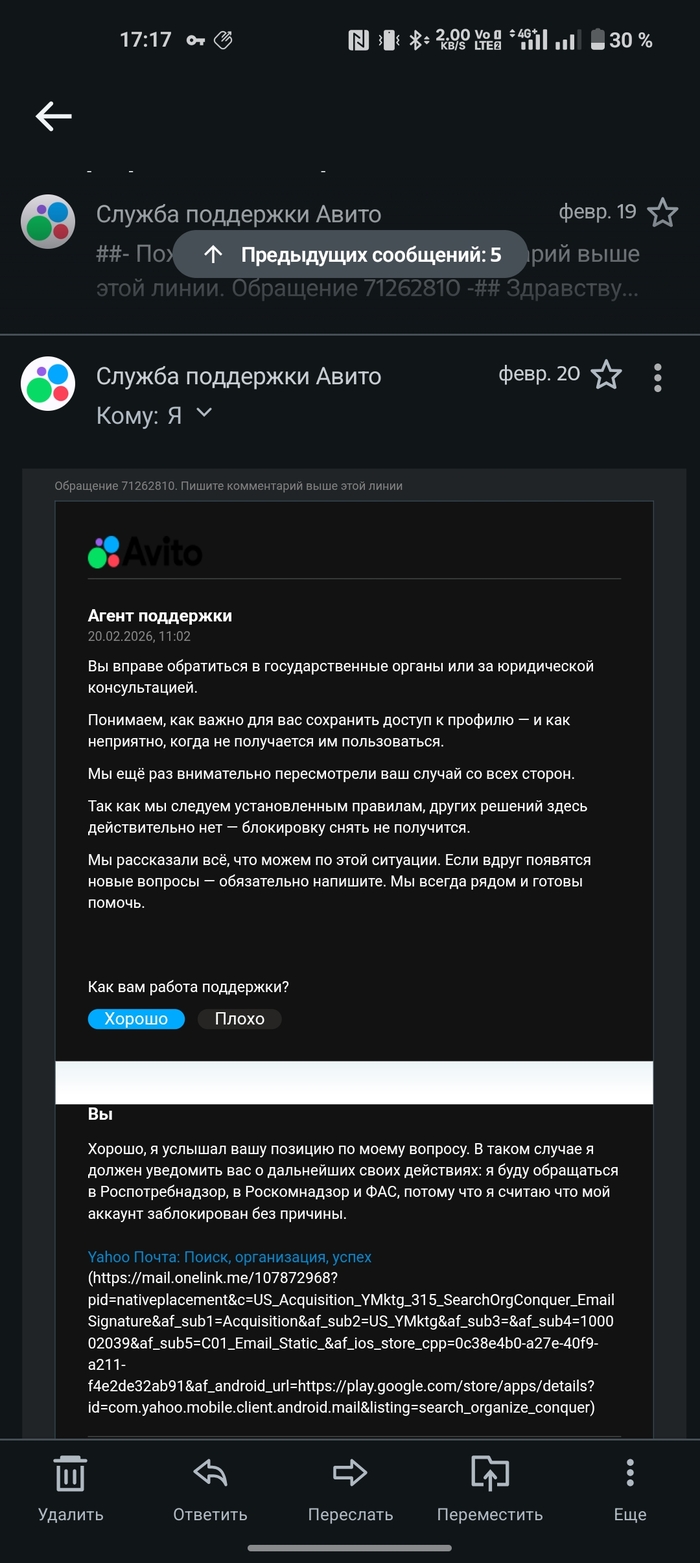Screen dimensions: 700x1563
Task: Open the Yahoo Почта signature link
Action: (229, 1257)
